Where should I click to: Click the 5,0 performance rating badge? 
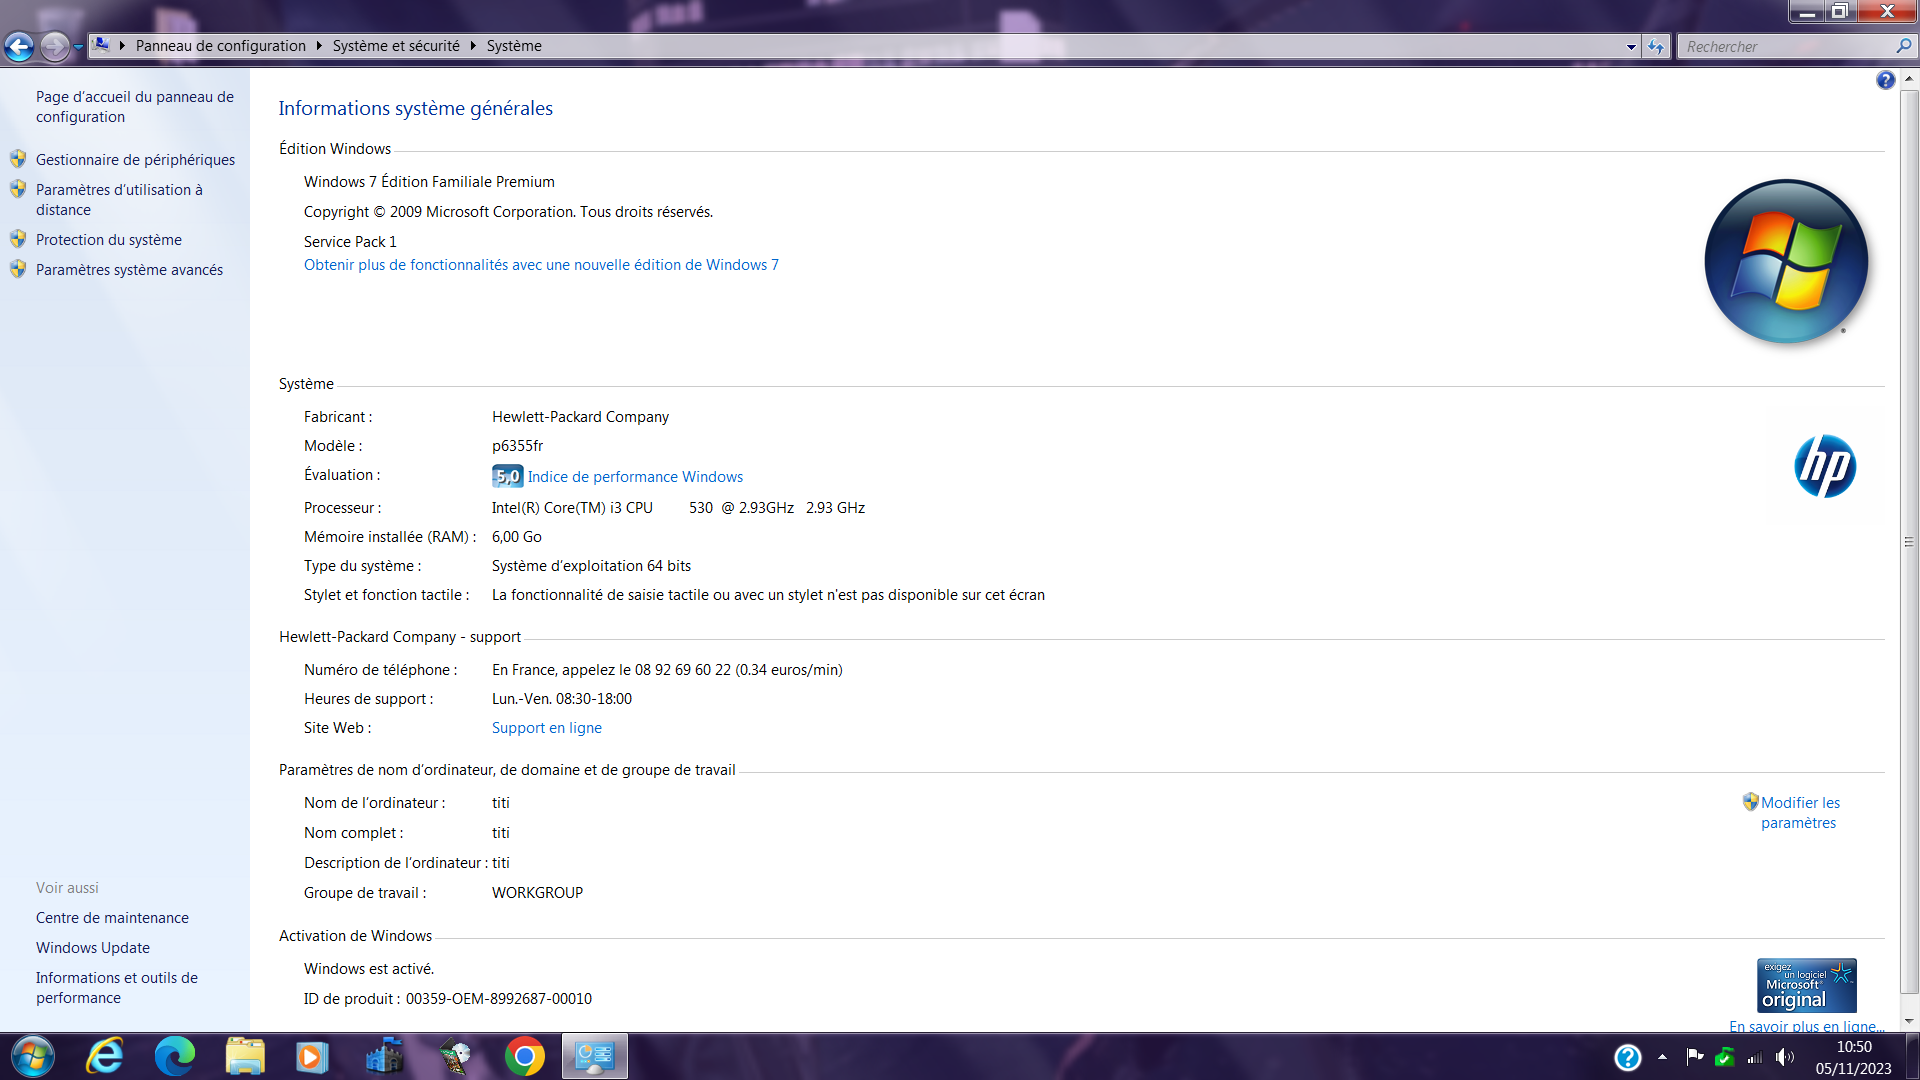pos(507,477)
